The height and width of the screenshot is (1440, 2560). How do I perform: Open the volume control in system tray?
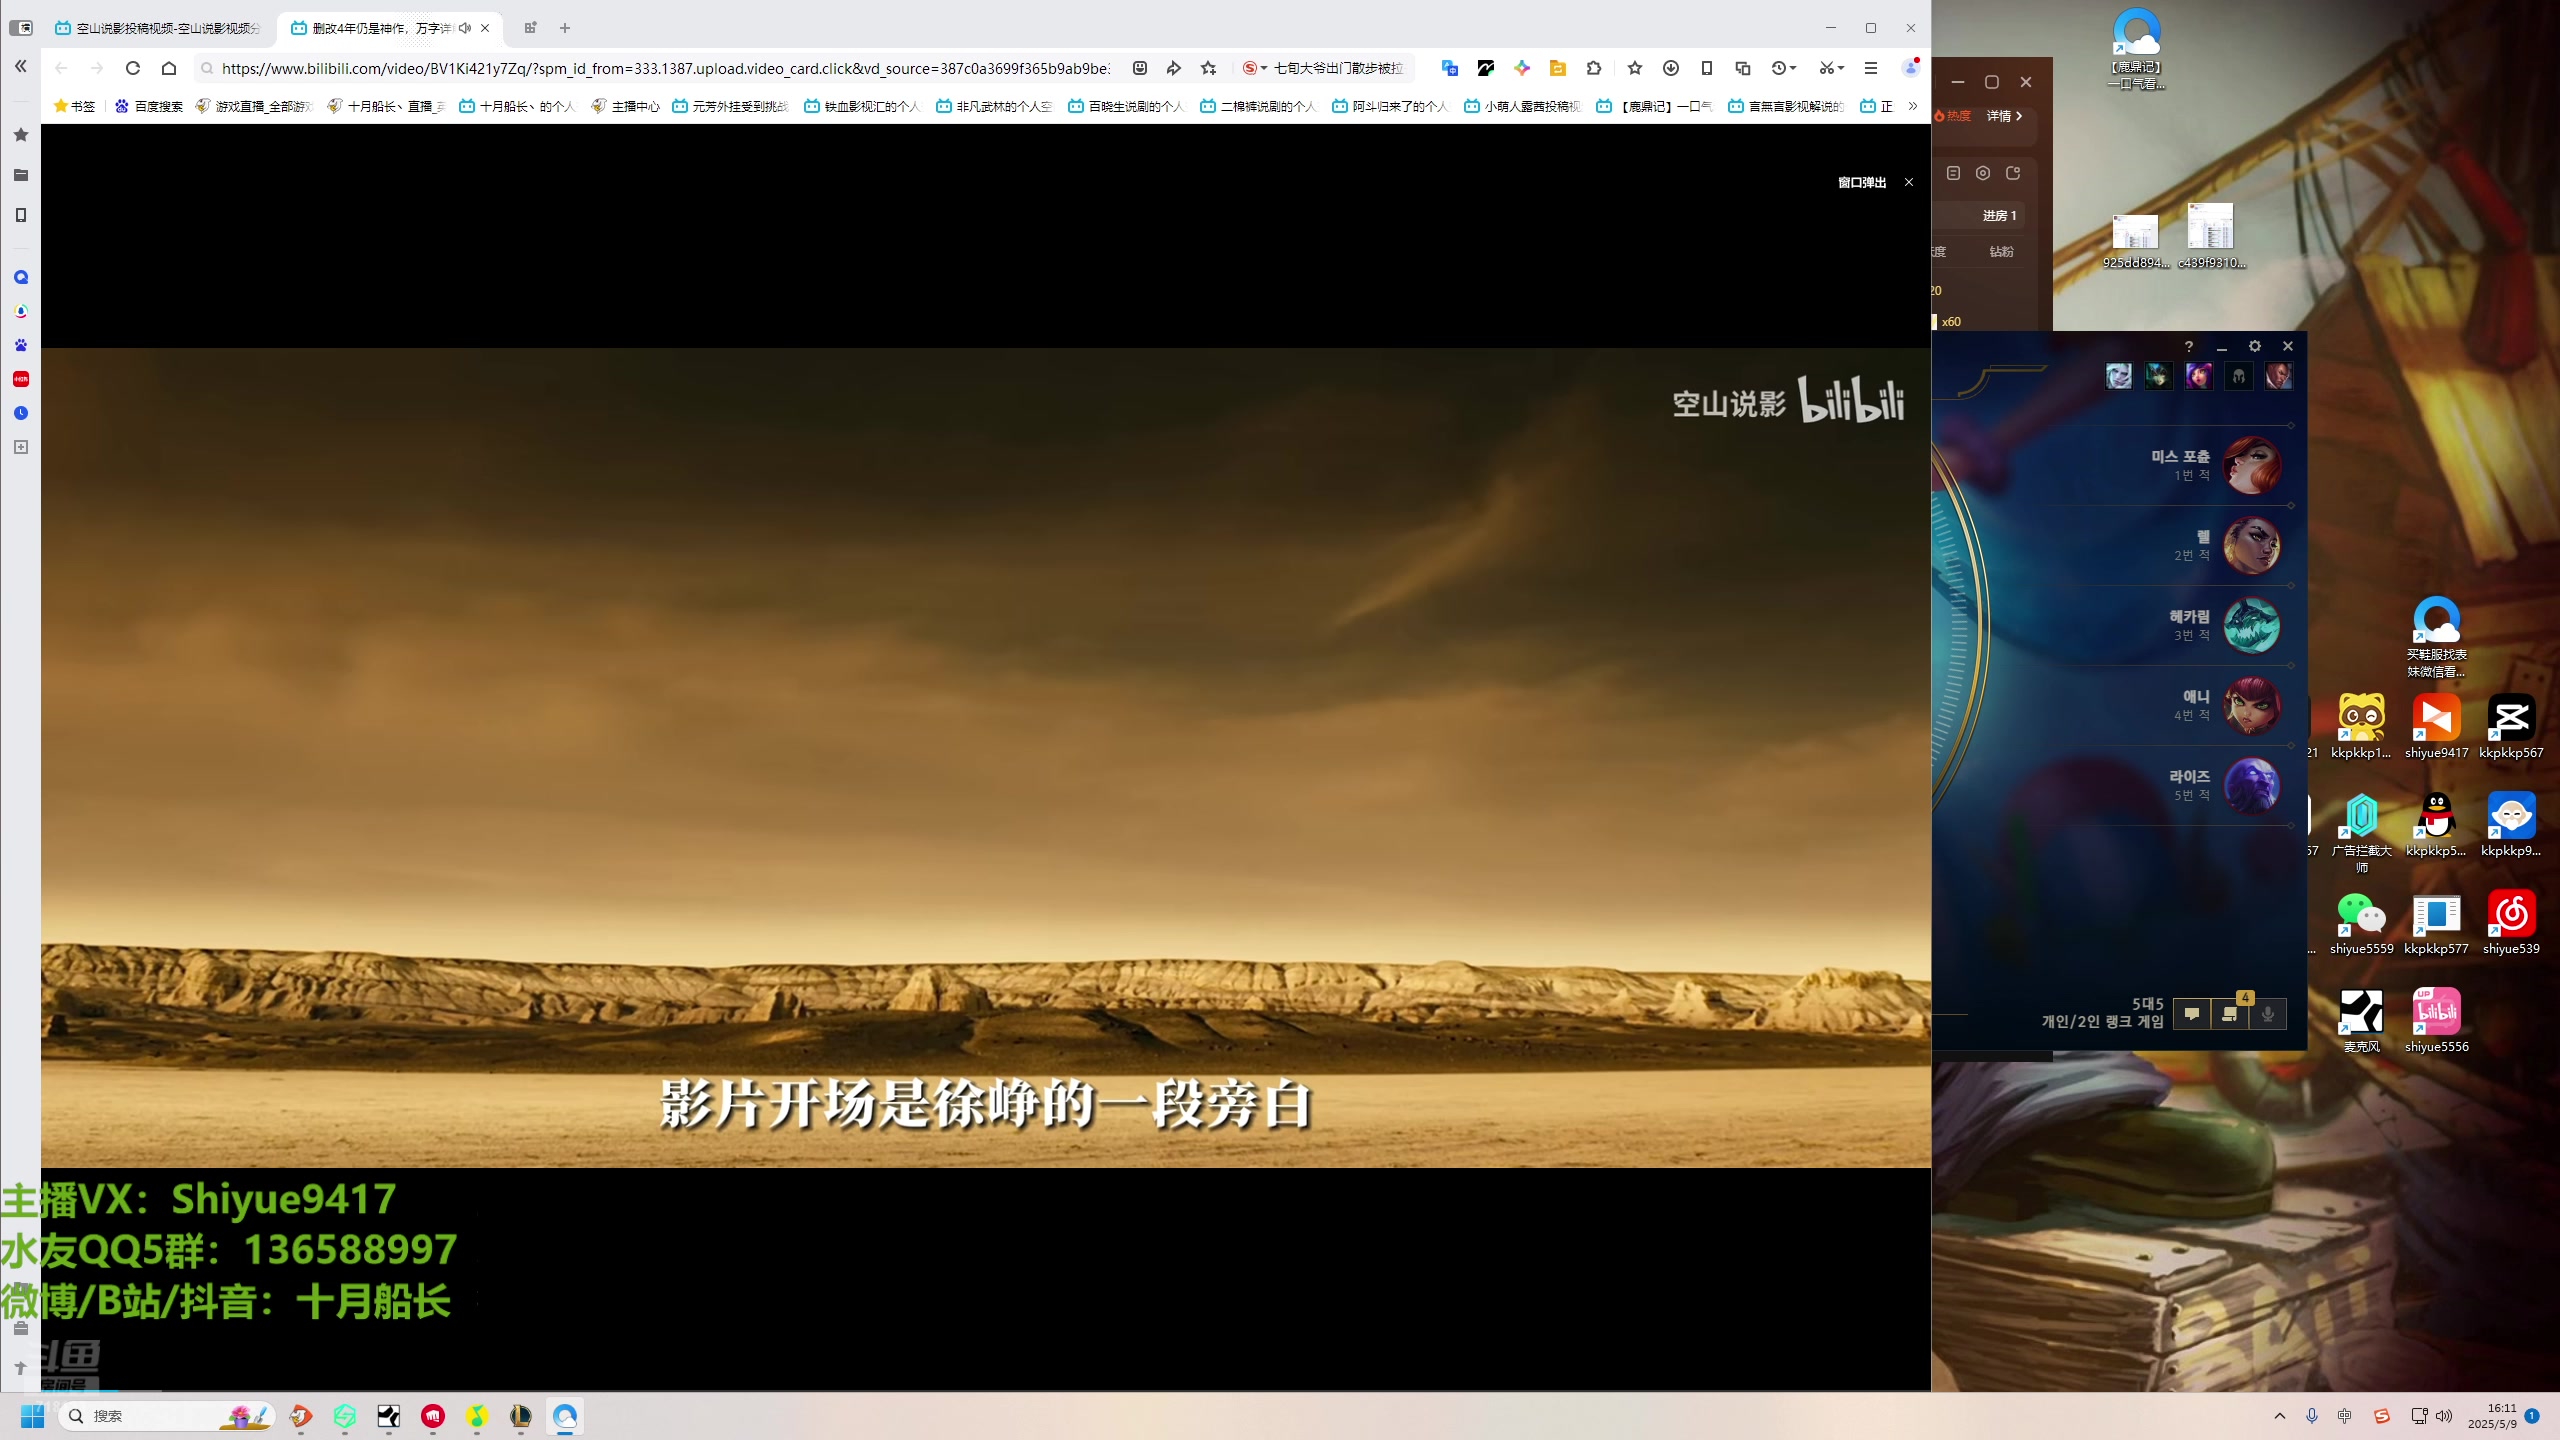2445,1416
